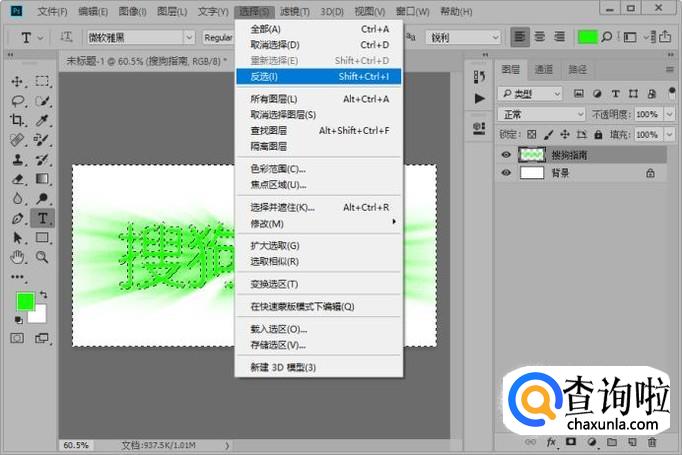This screenshot has height=455, width=682.
Task: Right align text button
Action: click(x=559, y=37)
